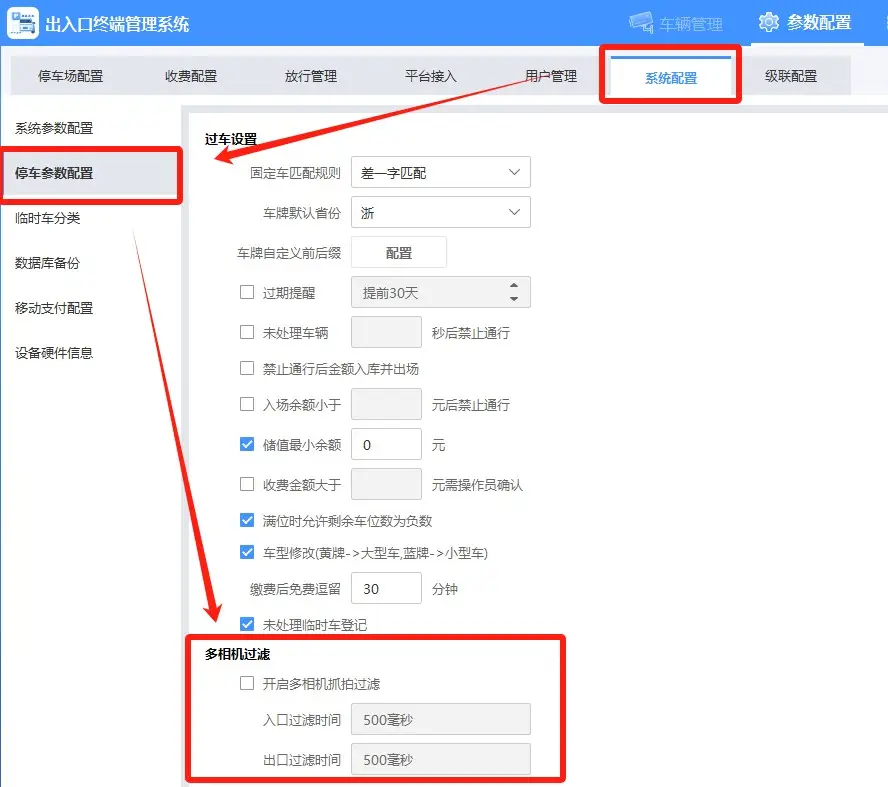
Task: Click the 车辆管理 camera icon
Action: coord(640,23)
